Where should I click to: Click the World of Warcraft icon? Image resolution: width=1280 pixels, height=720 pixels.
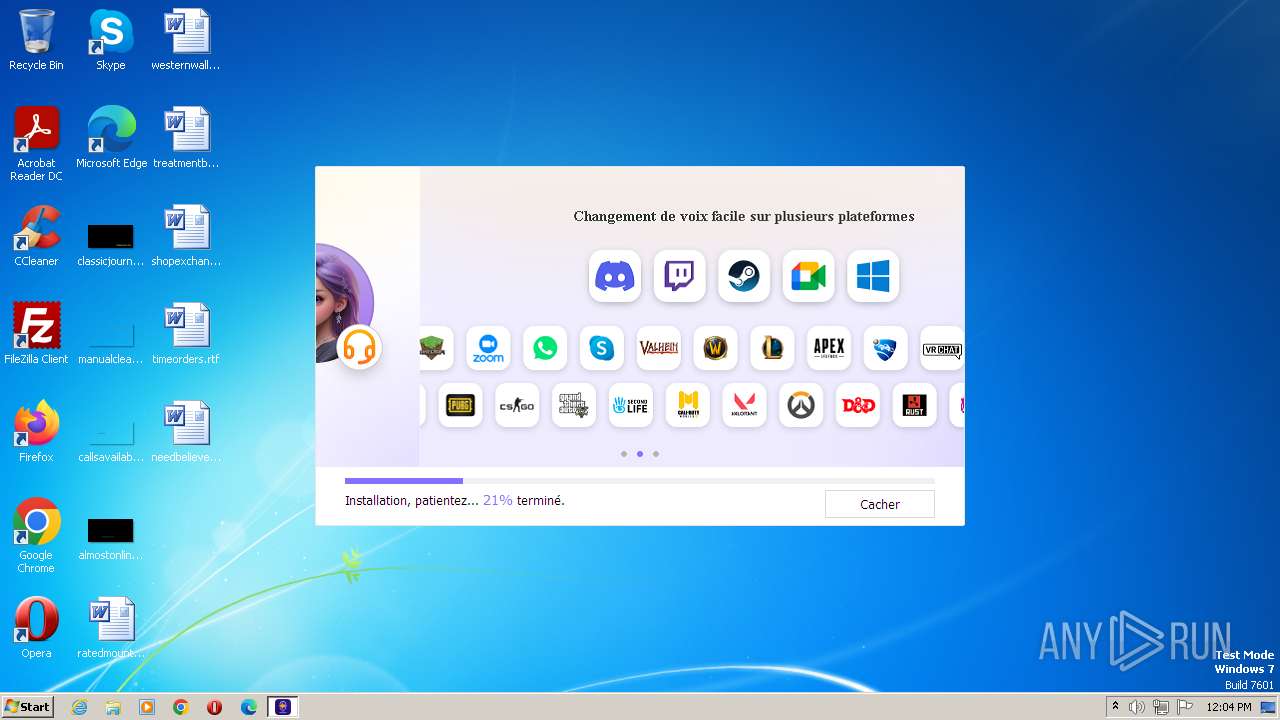click(715, 348)
